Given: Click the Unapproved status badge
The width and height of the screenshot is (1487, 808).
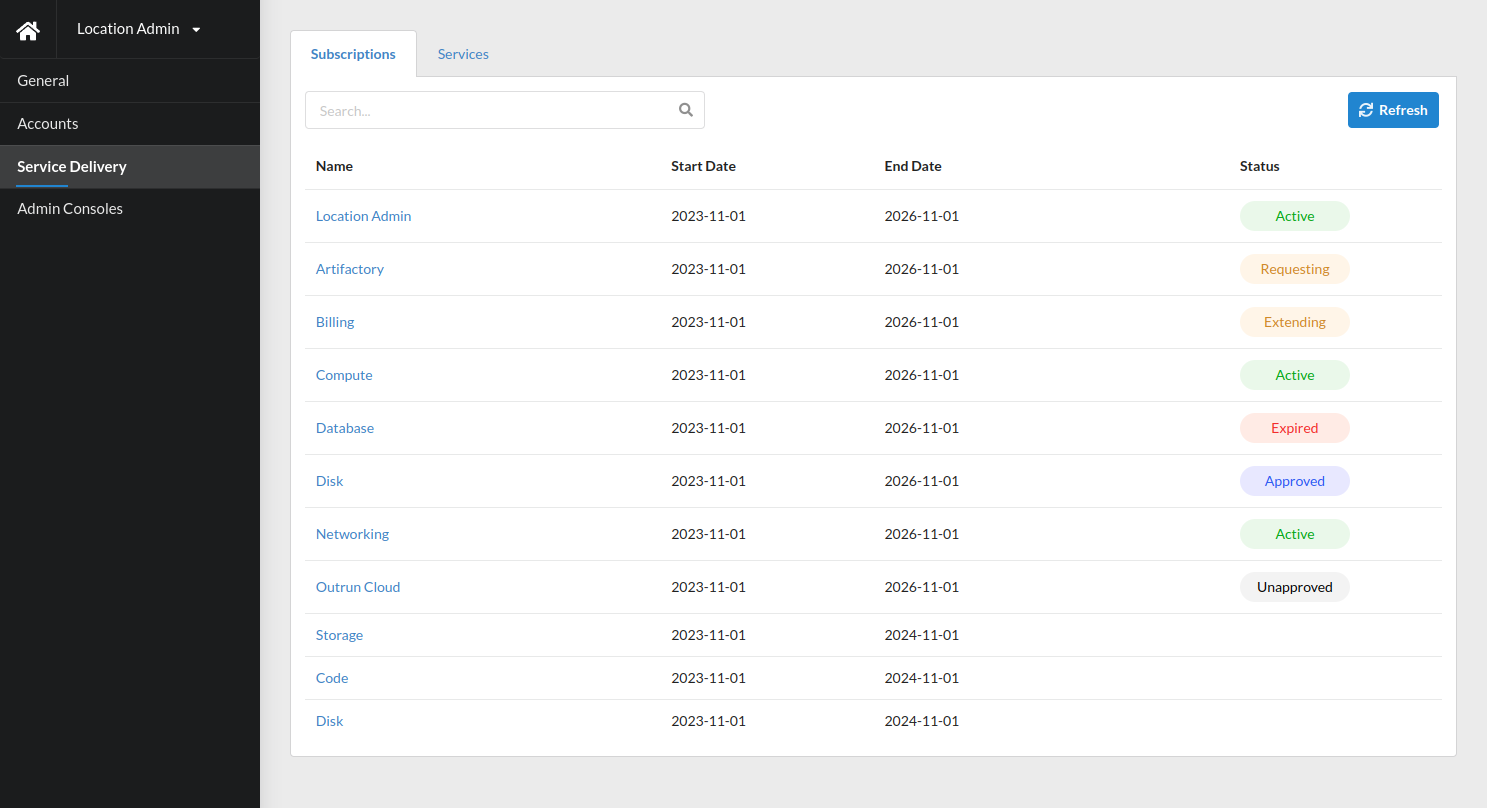Looking at the screenshot, I should point(1294,587).
